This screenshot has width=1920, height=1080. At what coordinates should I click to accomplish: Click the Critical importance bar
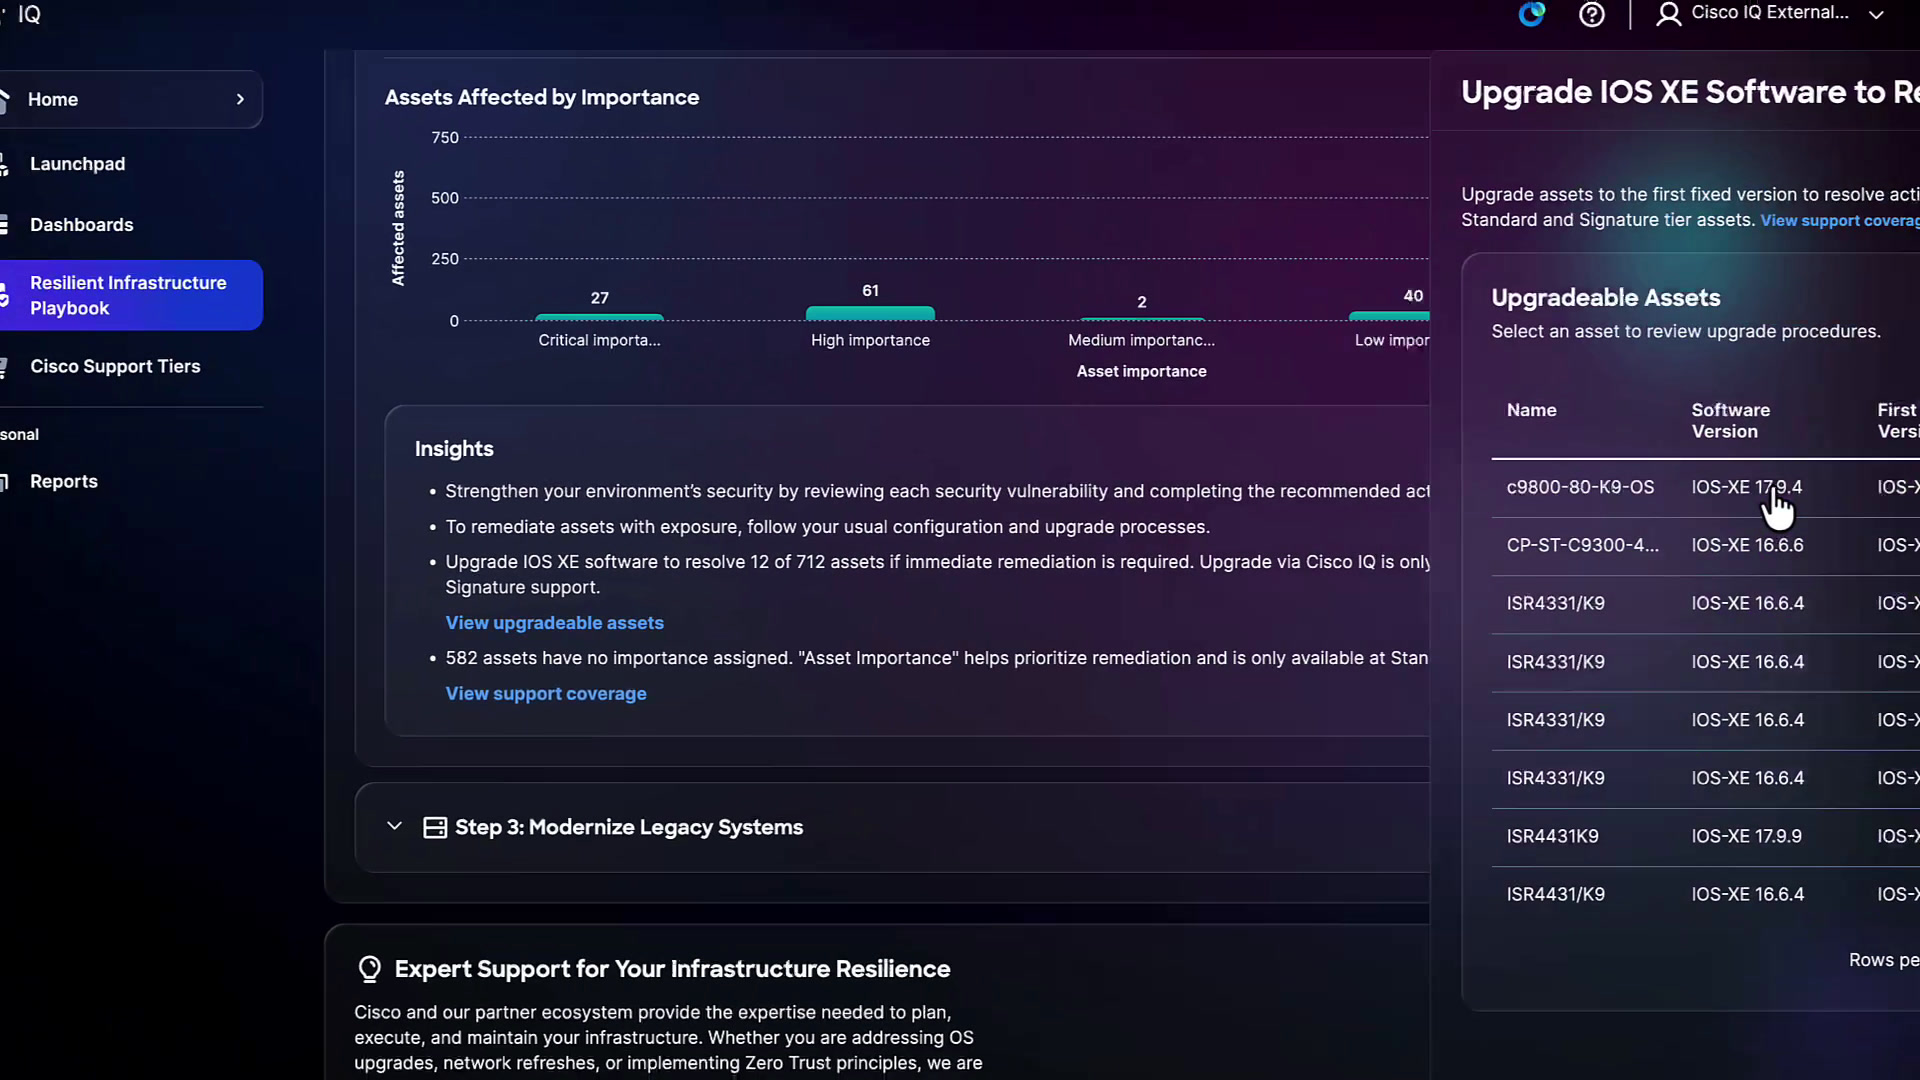coord(599,317)
